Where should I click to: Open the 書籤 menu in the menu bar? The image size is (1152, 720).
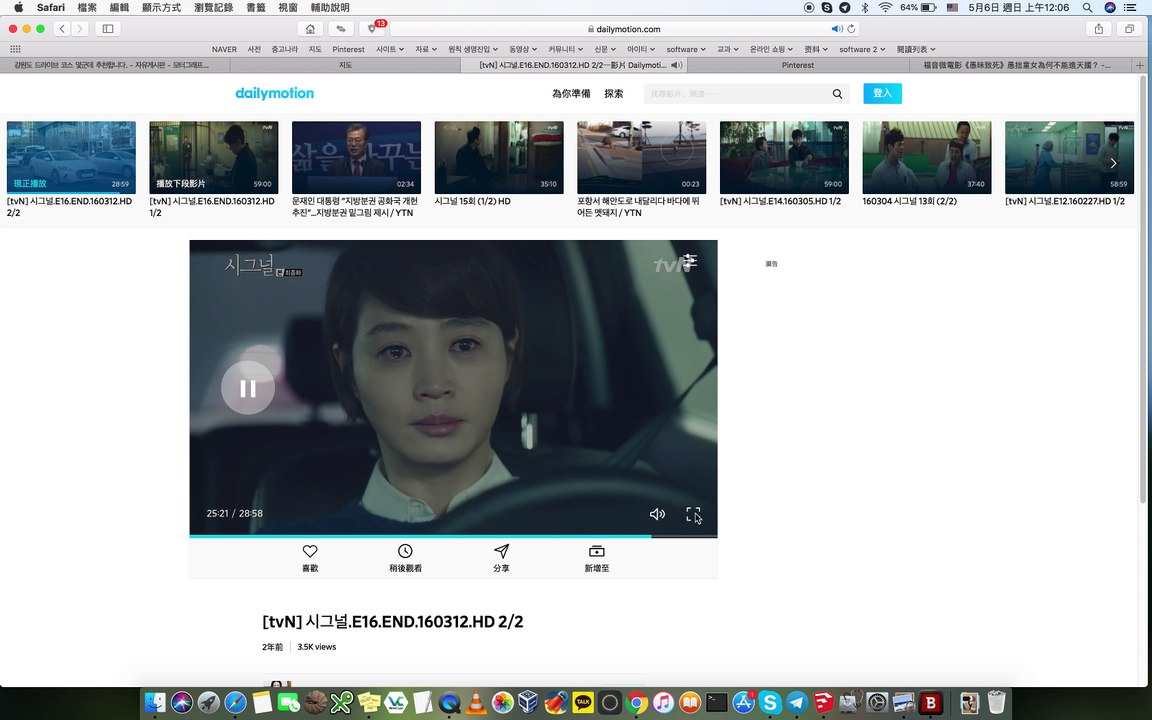256,7
